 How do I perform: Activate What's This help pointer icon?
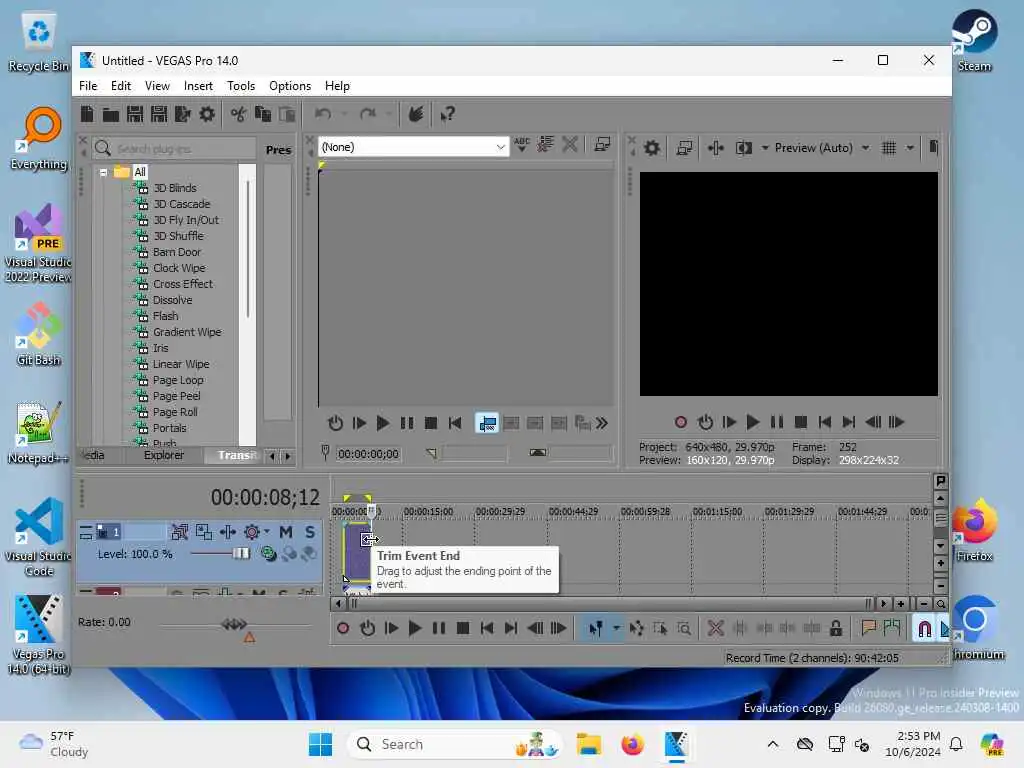tap(447, 114)
